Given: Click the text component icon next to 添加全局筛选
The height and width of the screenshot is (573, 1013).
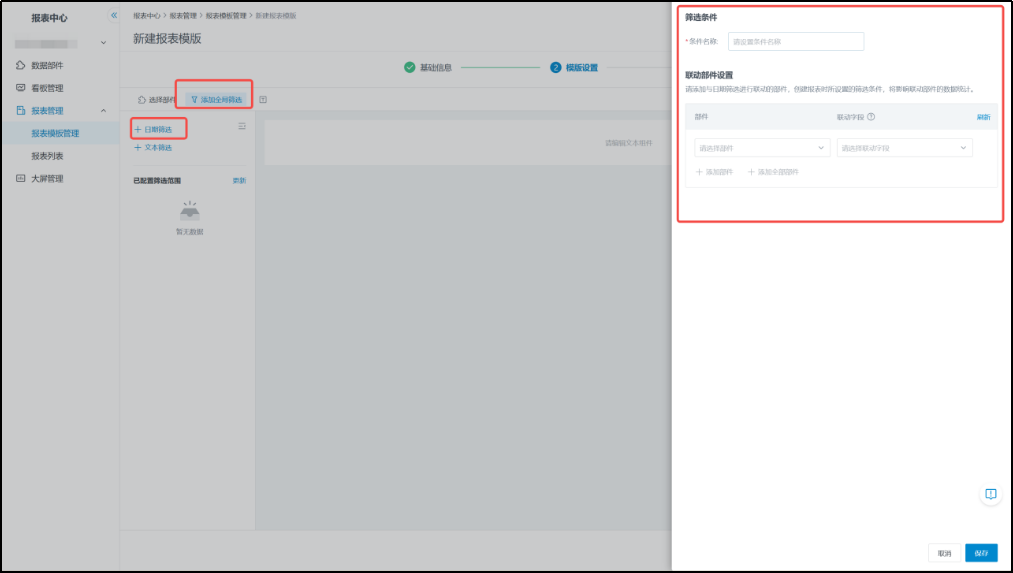Looking at the screenshot, I should 263,99.
